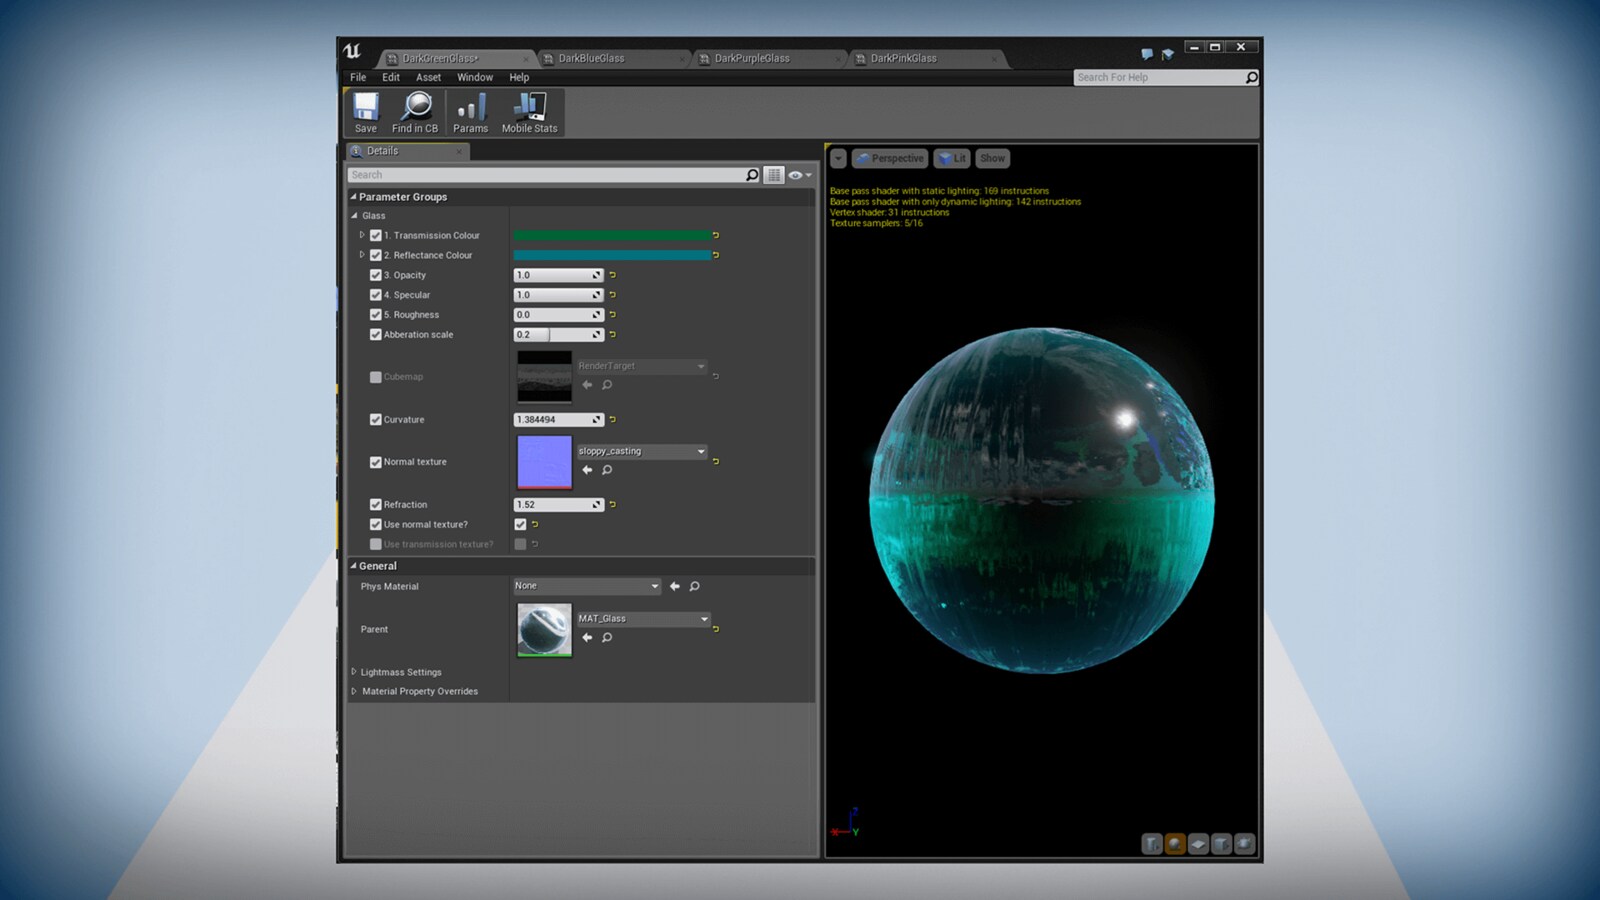Image resolution: width=1600 pixels, height=900 pixels.
Task: Switch preview to the plane mesh
Action: [1197, 843]
